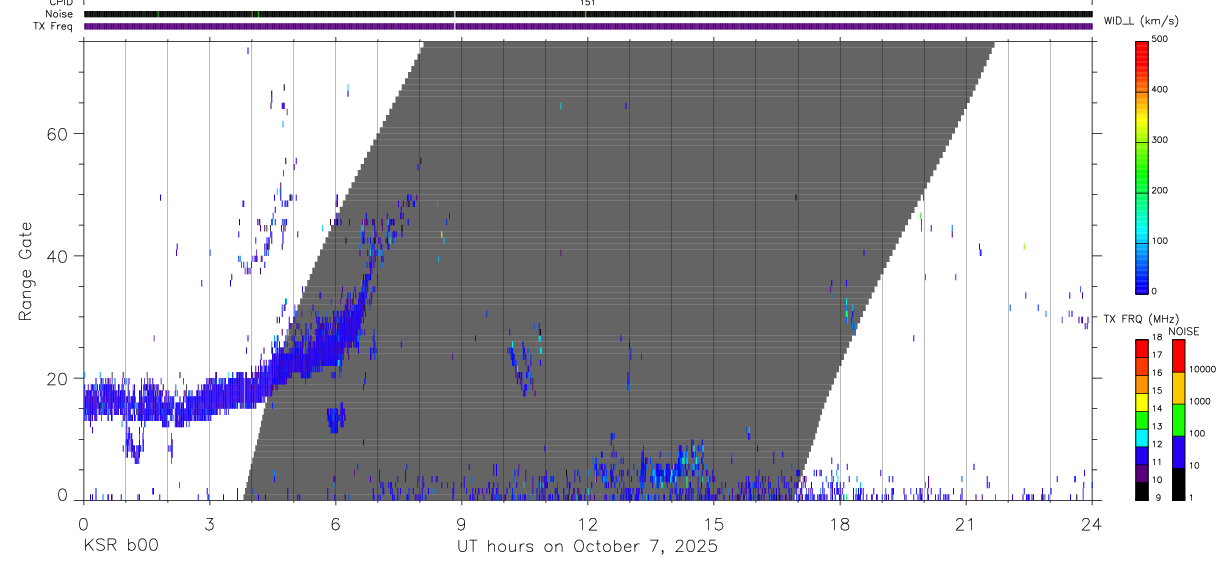Click the 'Range Gate' y-axis title
Image resolution: width=1228 pixels, height=567 pixels.
[26, 271]
